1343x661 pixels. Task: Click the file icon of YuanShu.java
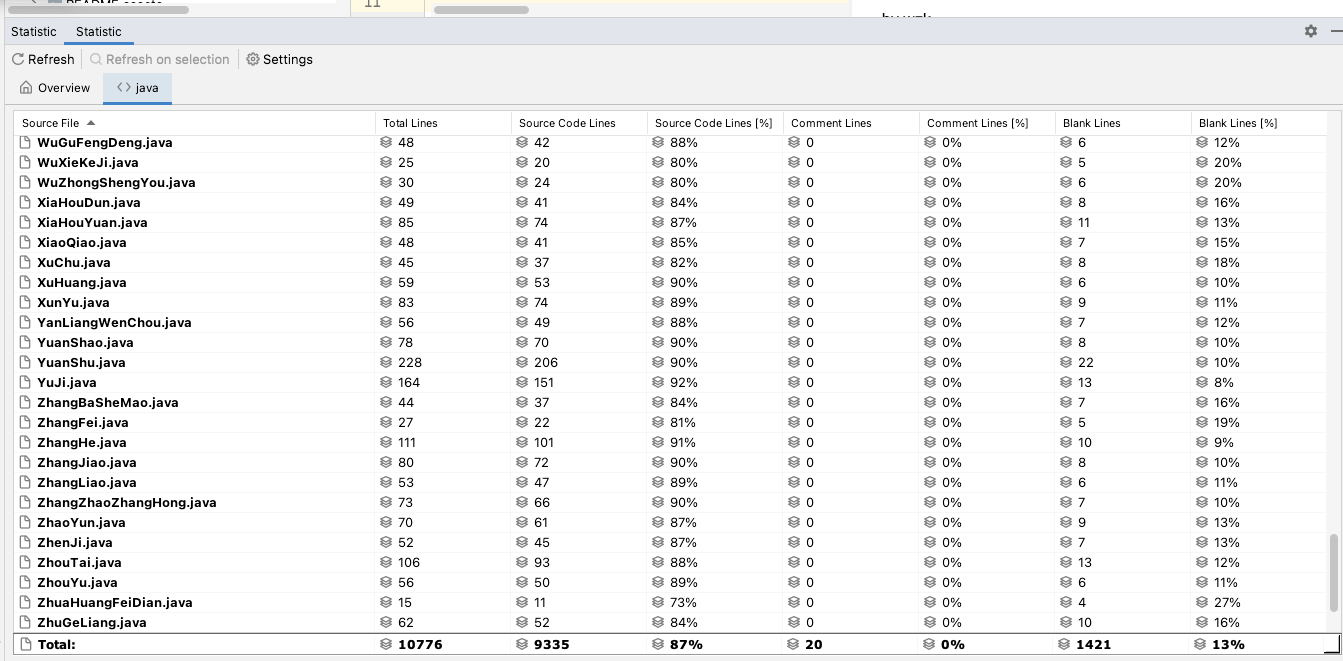[x=26, y=362]
